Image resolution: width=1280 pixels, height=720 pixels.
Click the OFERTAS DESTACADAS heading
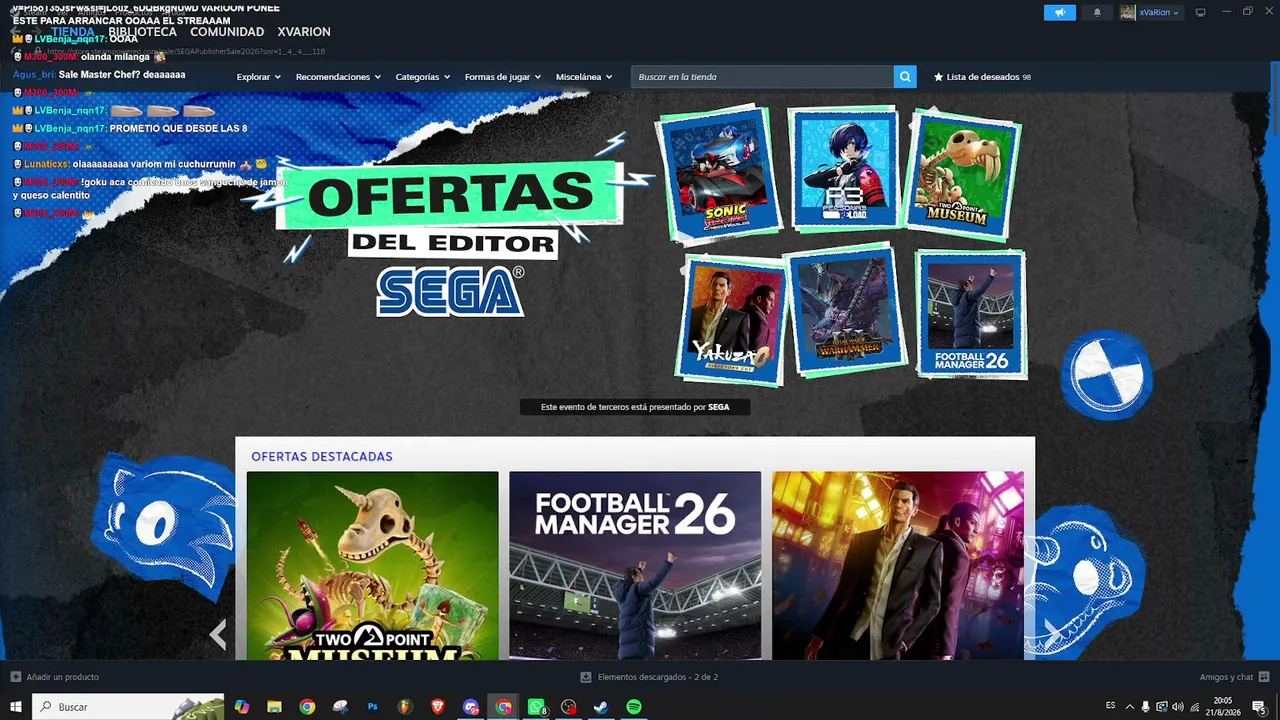pyautogui.click(x=322, y=457)
